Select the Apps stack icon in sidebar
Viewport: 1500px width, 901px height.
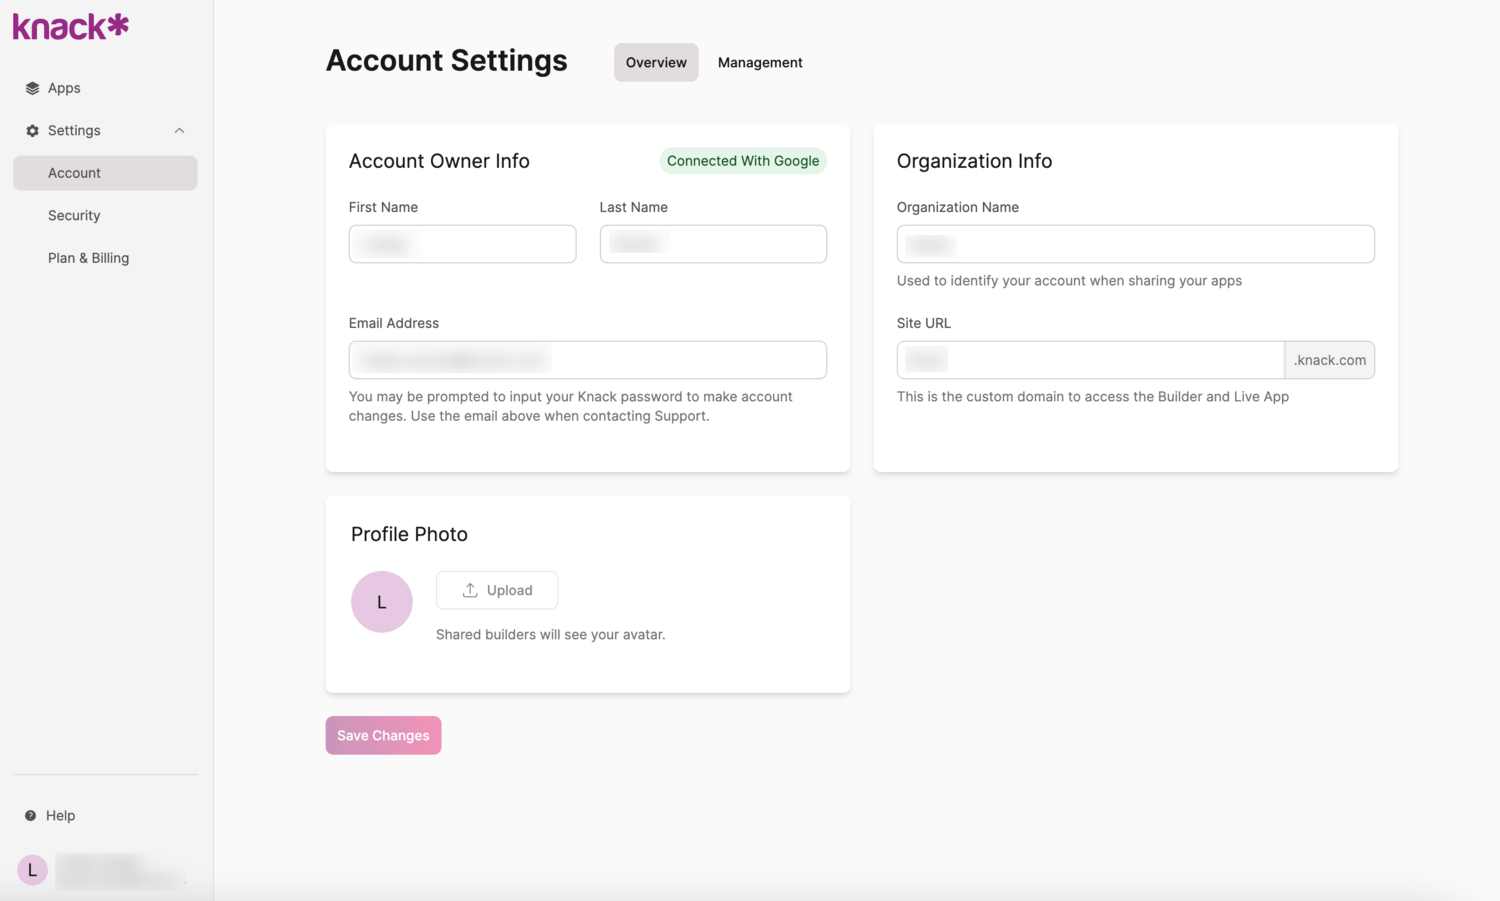(33, 87)
